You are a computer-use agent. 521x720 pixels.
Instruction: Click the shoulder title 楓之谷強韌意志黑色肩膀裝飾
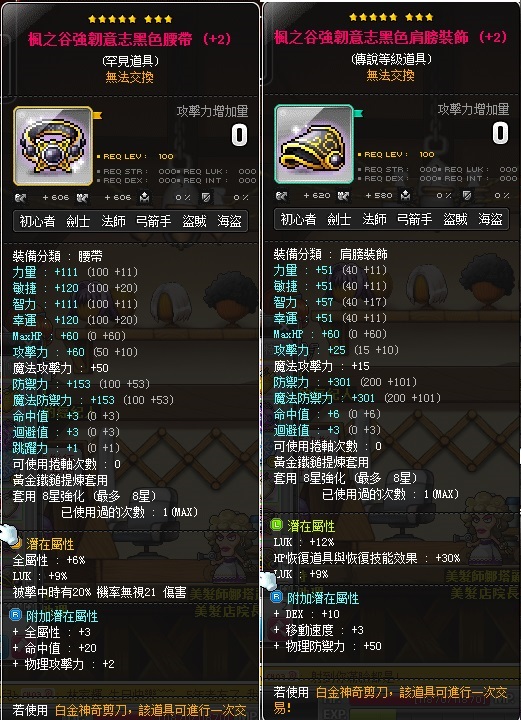tap(371, 37)
